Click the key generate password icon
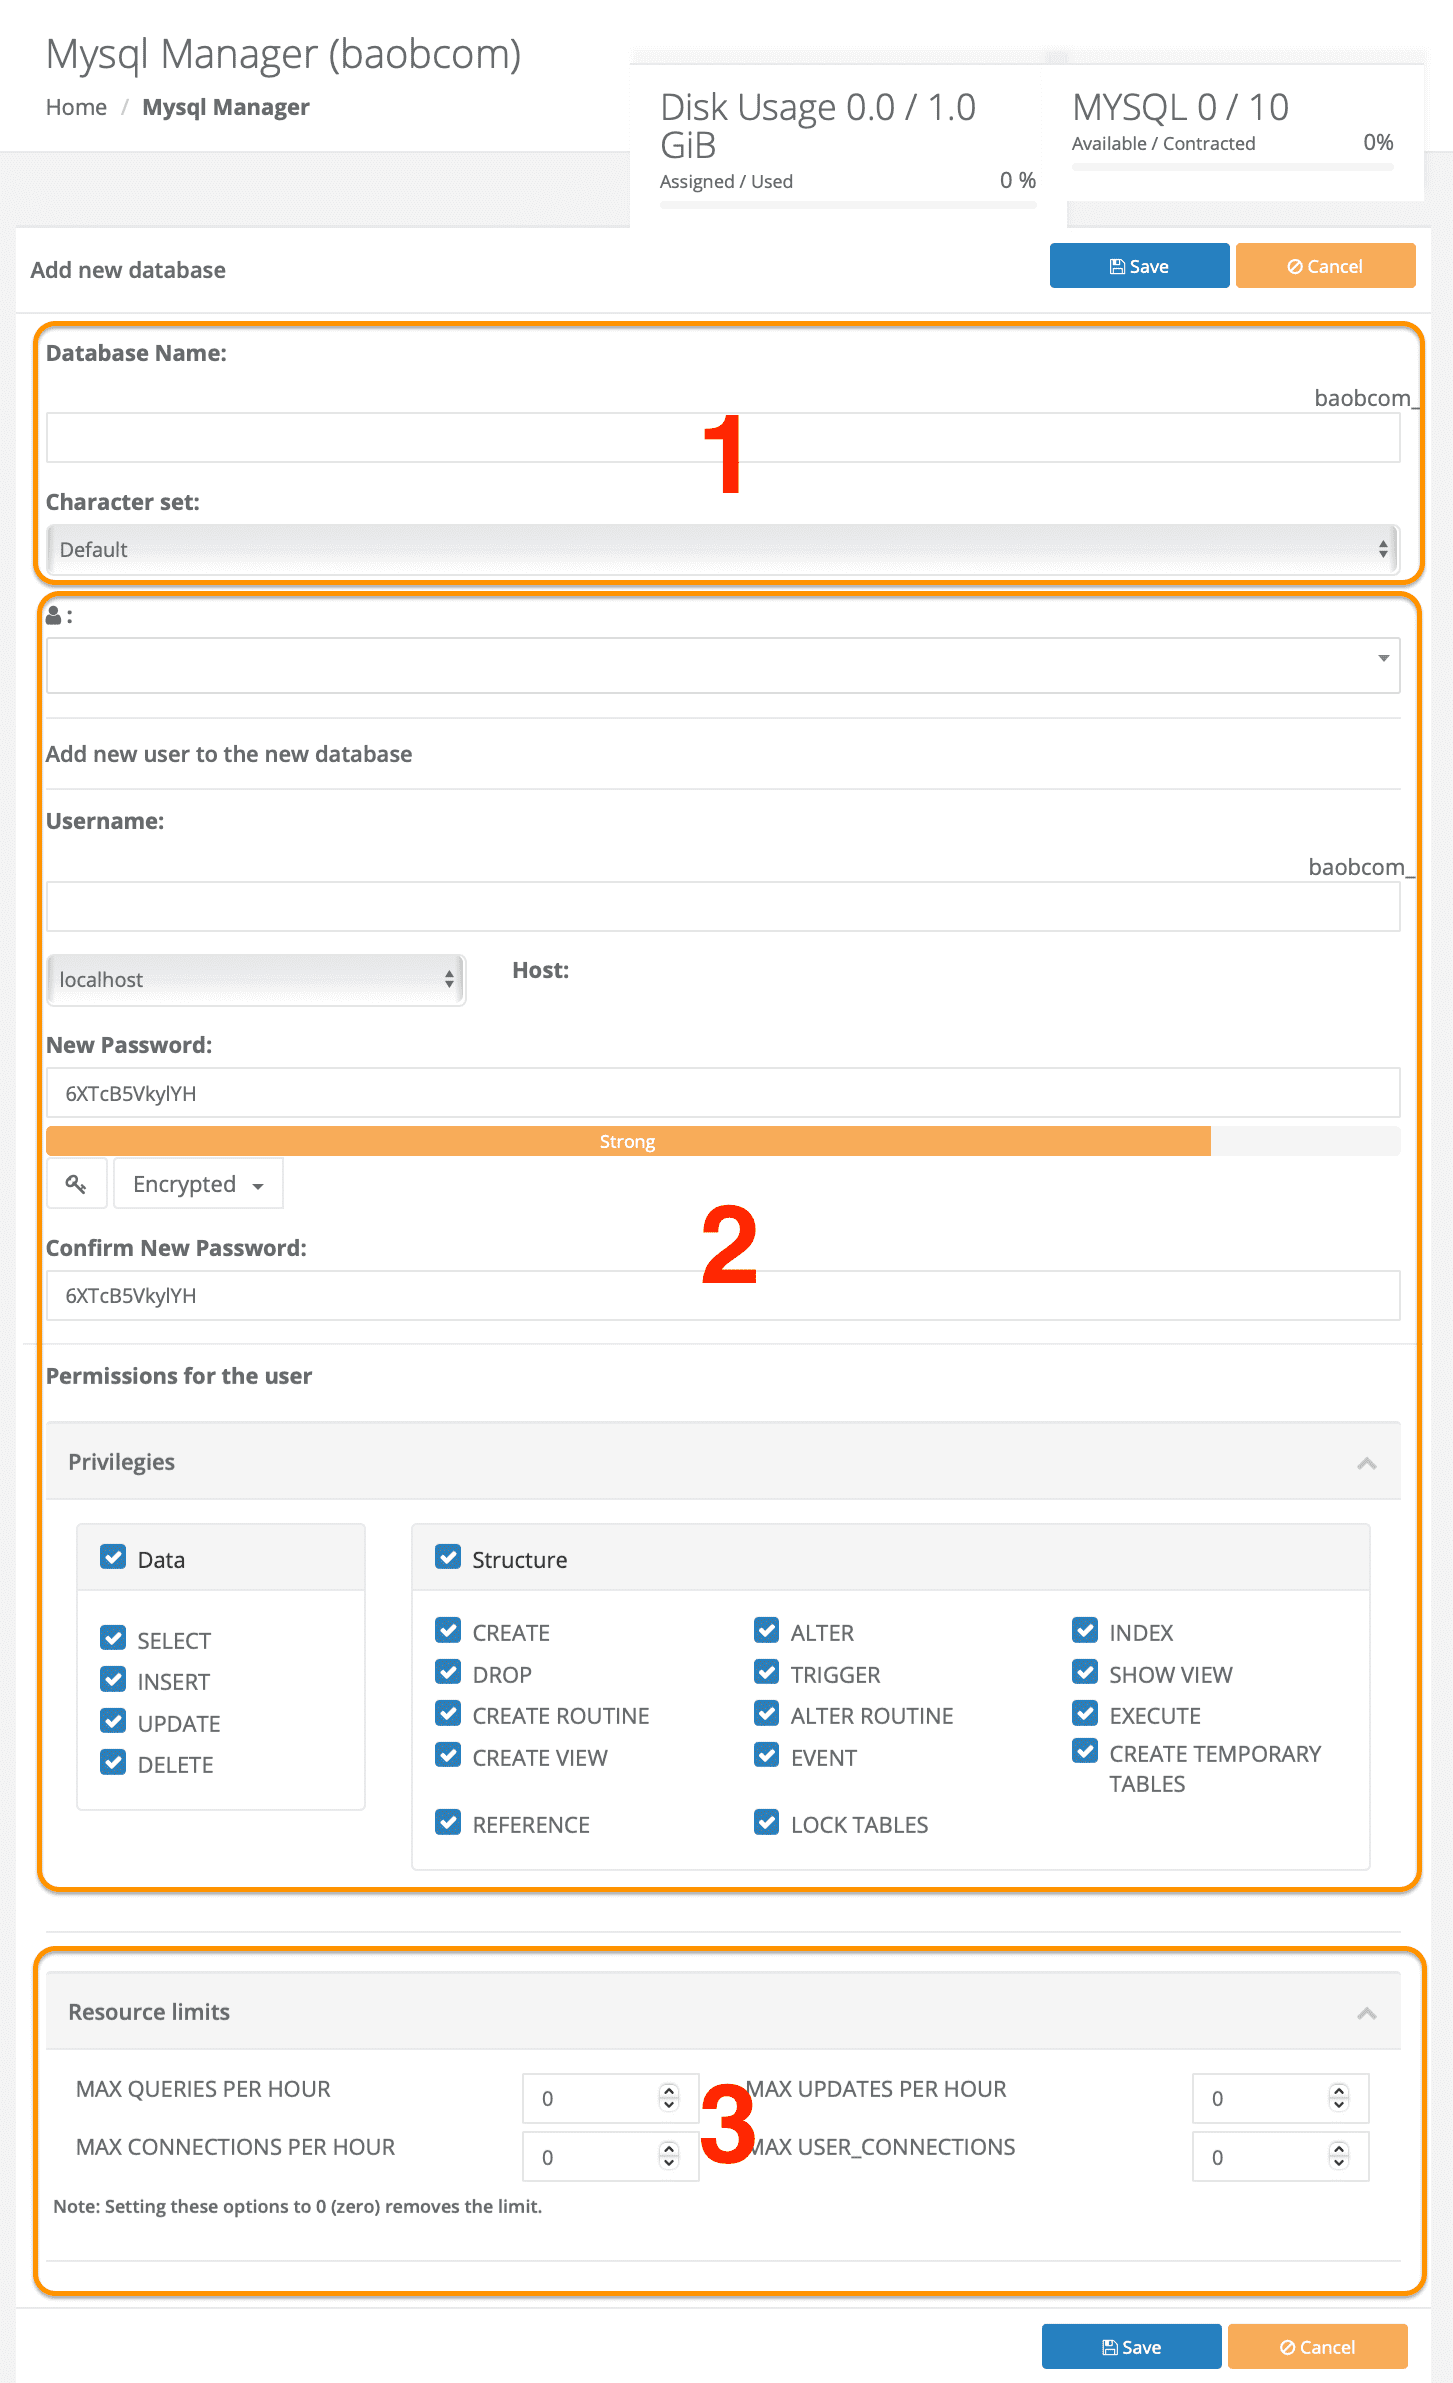The image size is (1453, 2383). [x=76, y=1184]
